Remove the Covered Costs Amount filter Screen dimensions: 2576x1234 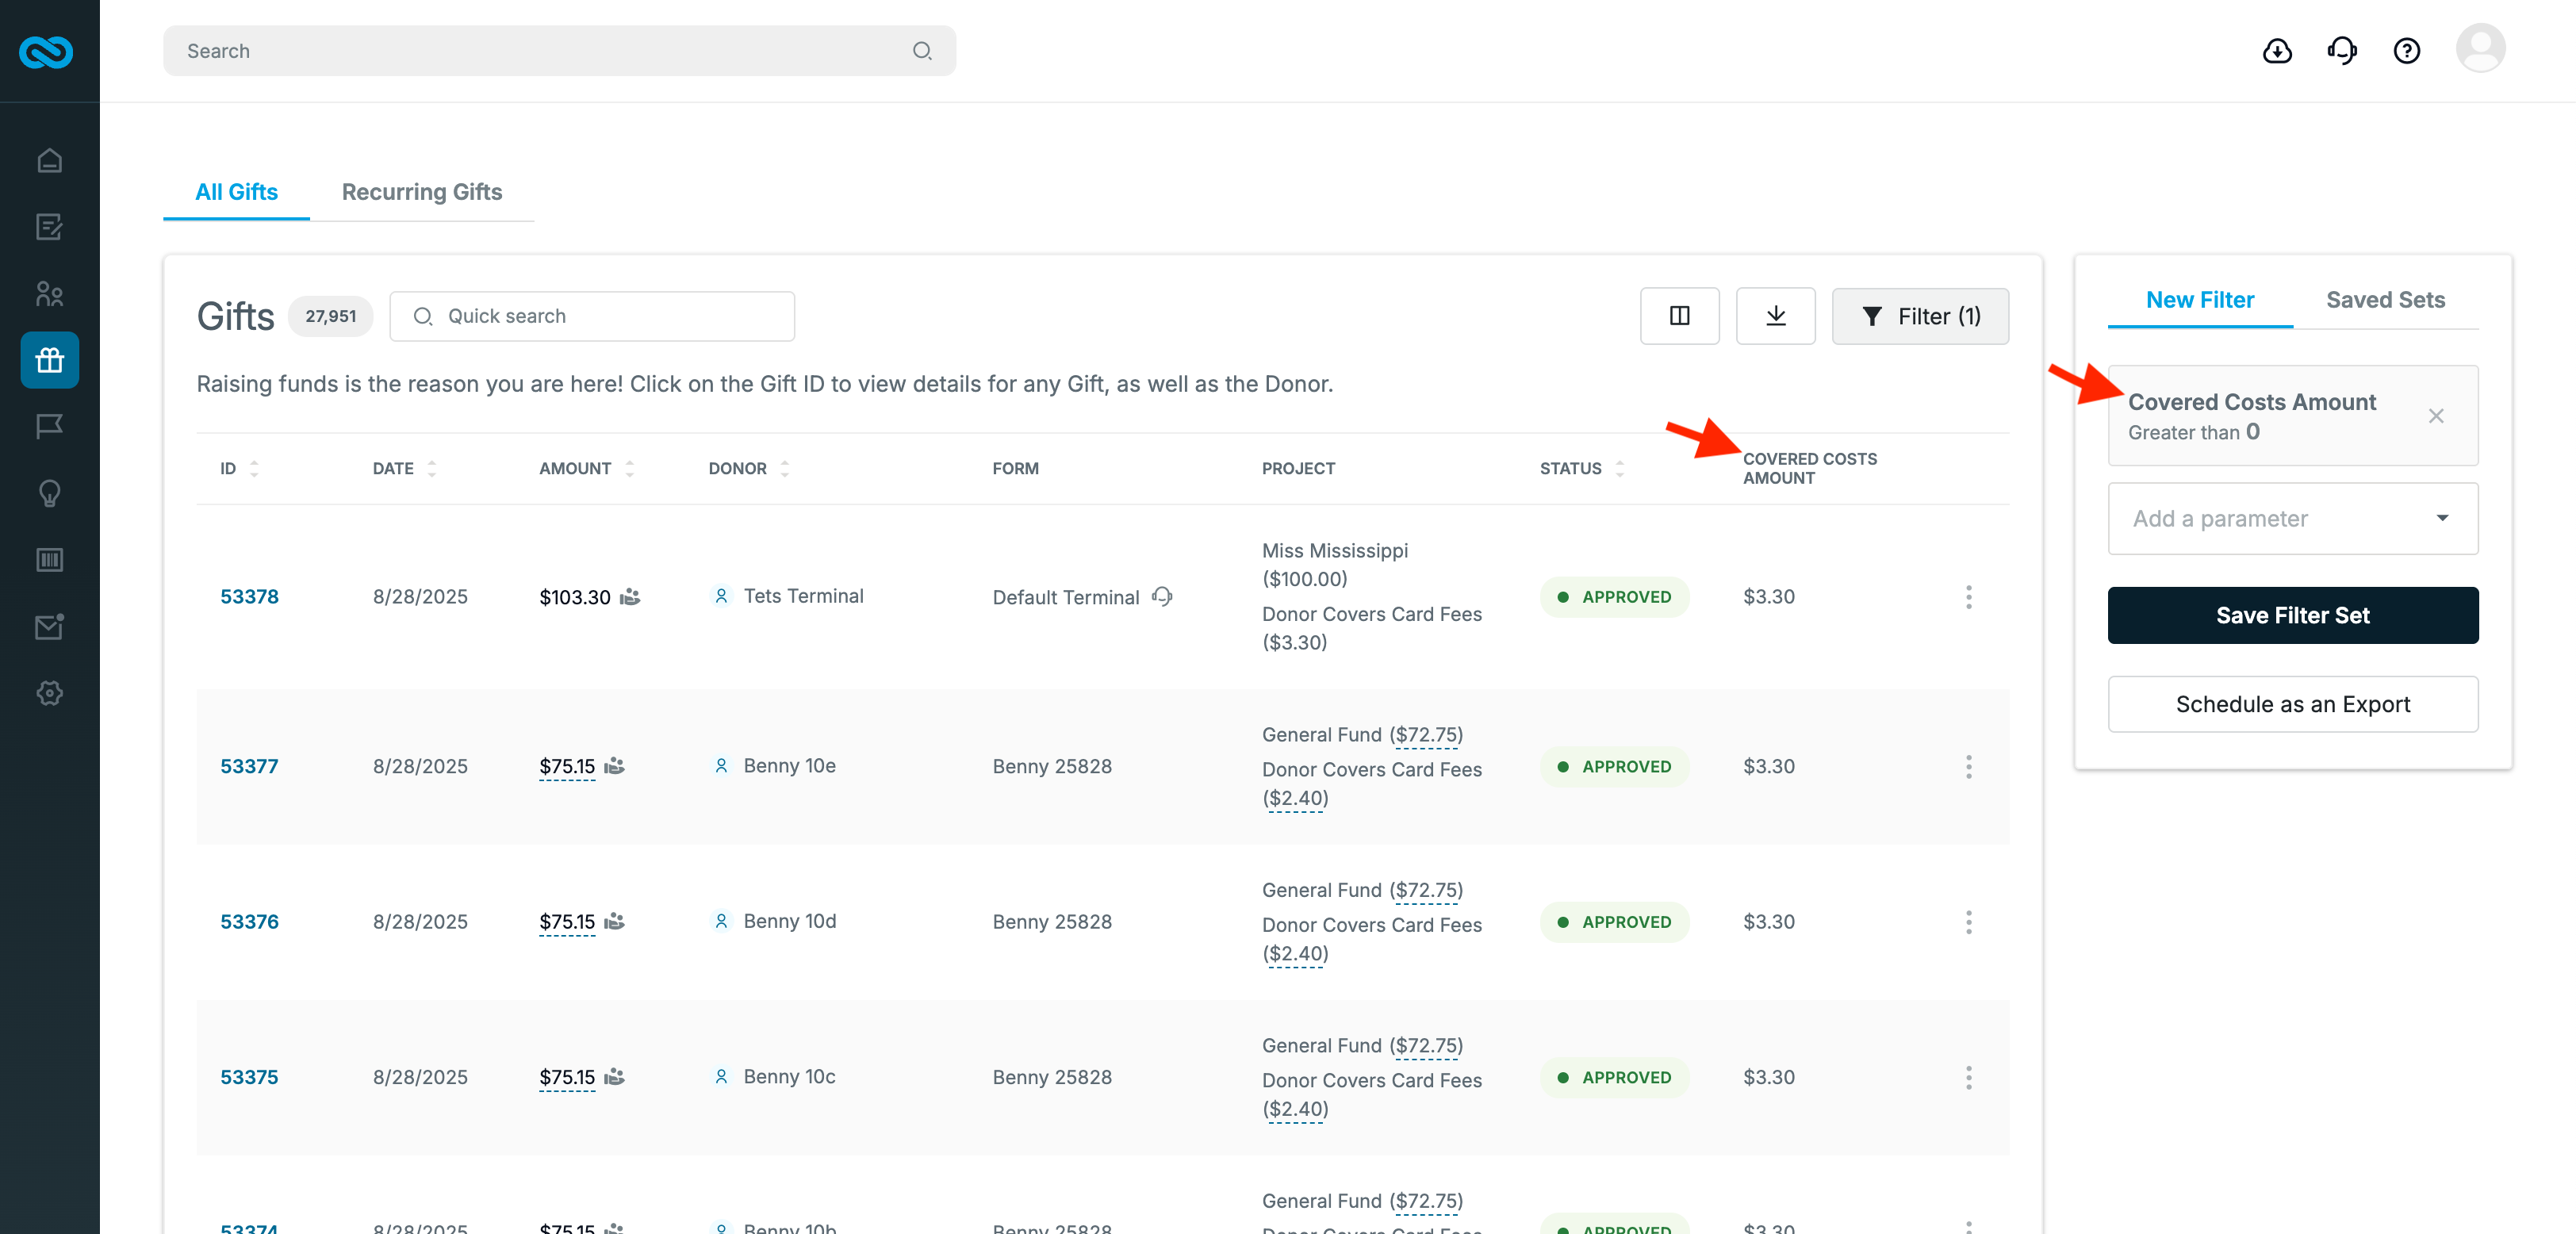pyautogui.click(x=2436, y=416)
